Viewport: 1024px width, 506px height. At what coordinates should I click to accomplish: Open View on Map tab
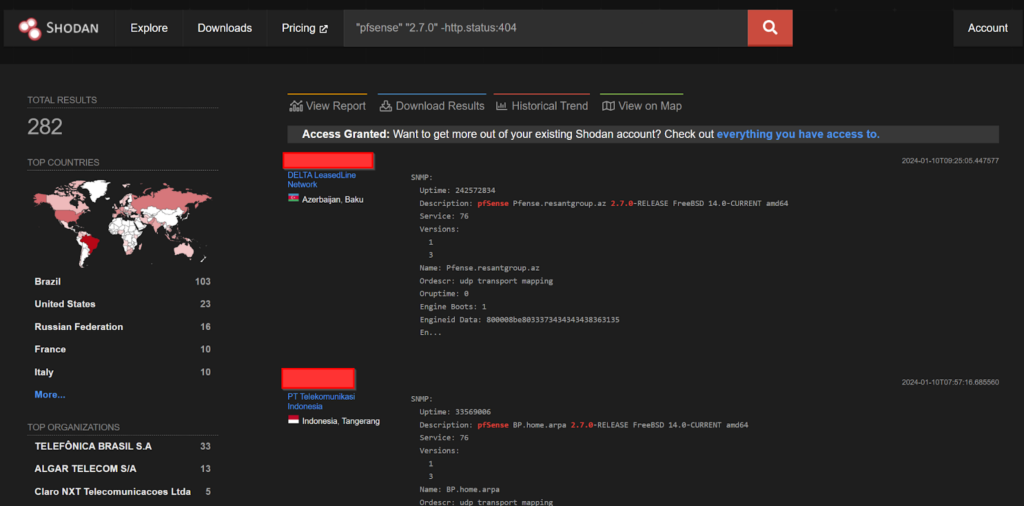pyautogui.click(x=641, y=106)
